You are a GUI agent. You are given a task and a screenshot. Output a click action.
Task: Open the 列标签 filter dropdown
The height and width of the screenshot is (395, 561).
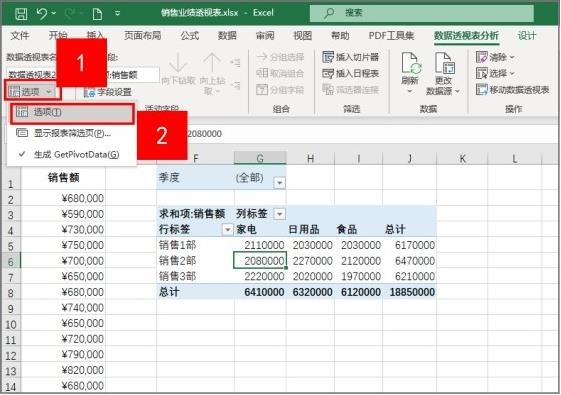[279, 214]
